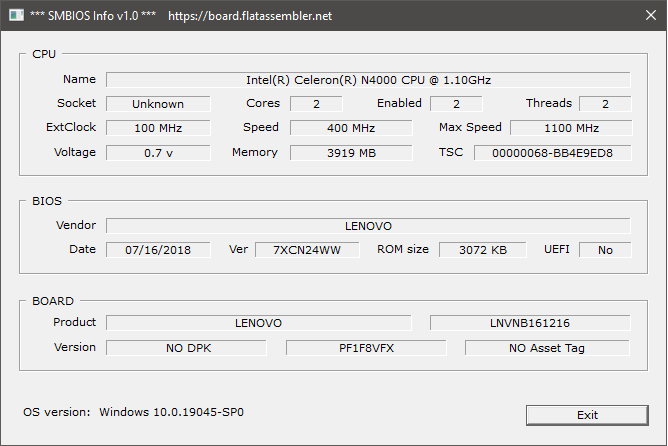
Task: Click the TSC field showing 00000068-BB4E9ED8
Action: pyautogui.click(x=553, y=153)
